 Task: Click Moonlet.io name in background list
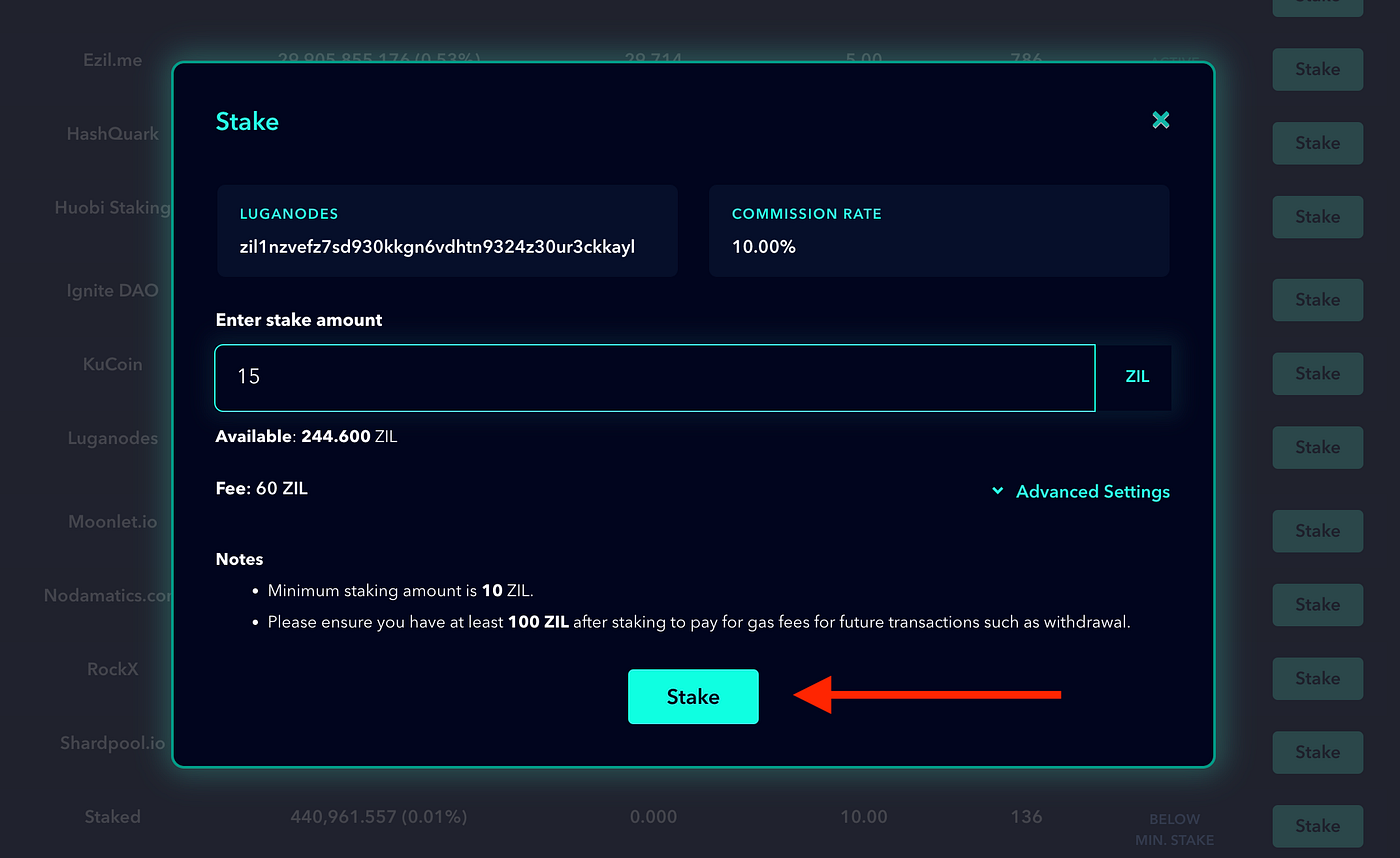pos(112,522)
